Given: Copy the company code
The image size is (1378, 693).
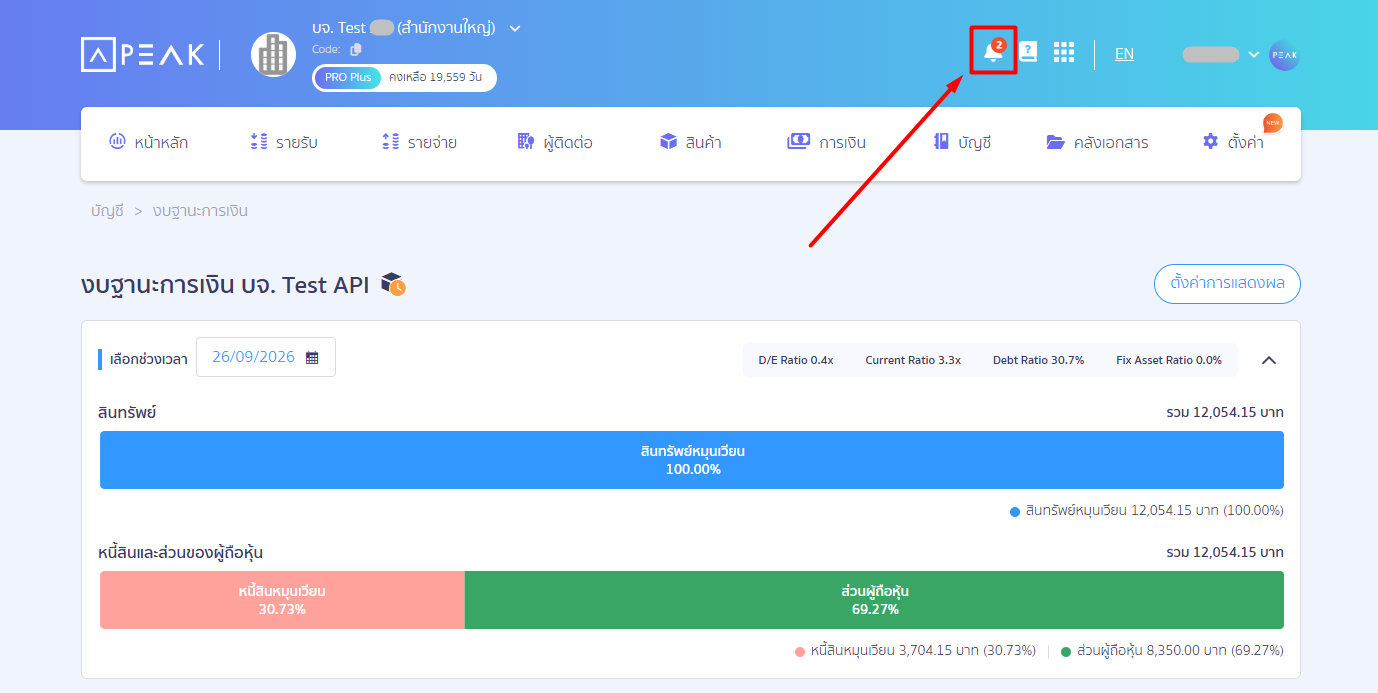Looking at the screenshot, I should [x=356, y=49].
